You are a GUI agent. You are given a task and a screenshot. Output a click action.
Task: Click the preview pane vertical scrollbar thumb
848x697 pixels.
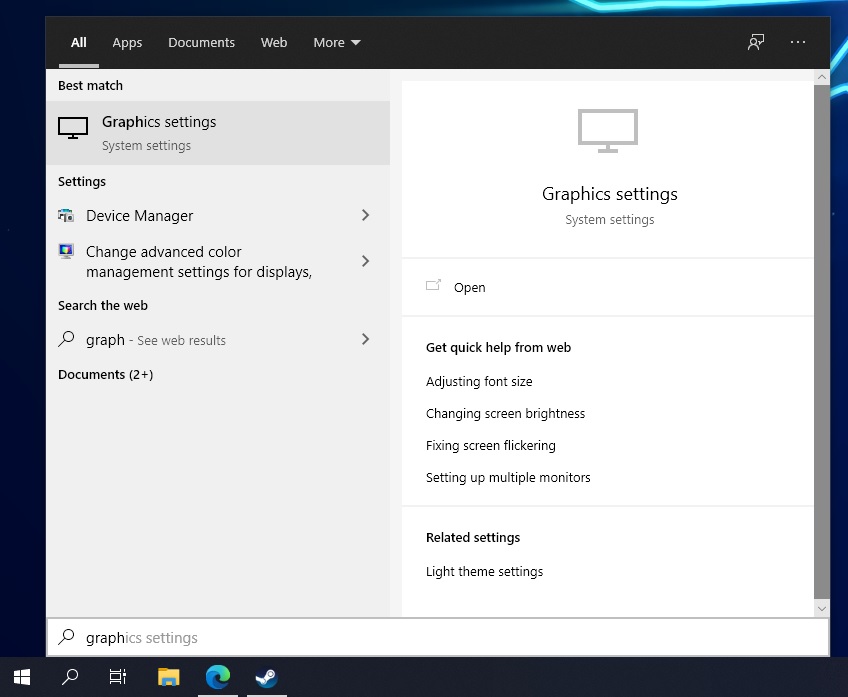[822, 341]
